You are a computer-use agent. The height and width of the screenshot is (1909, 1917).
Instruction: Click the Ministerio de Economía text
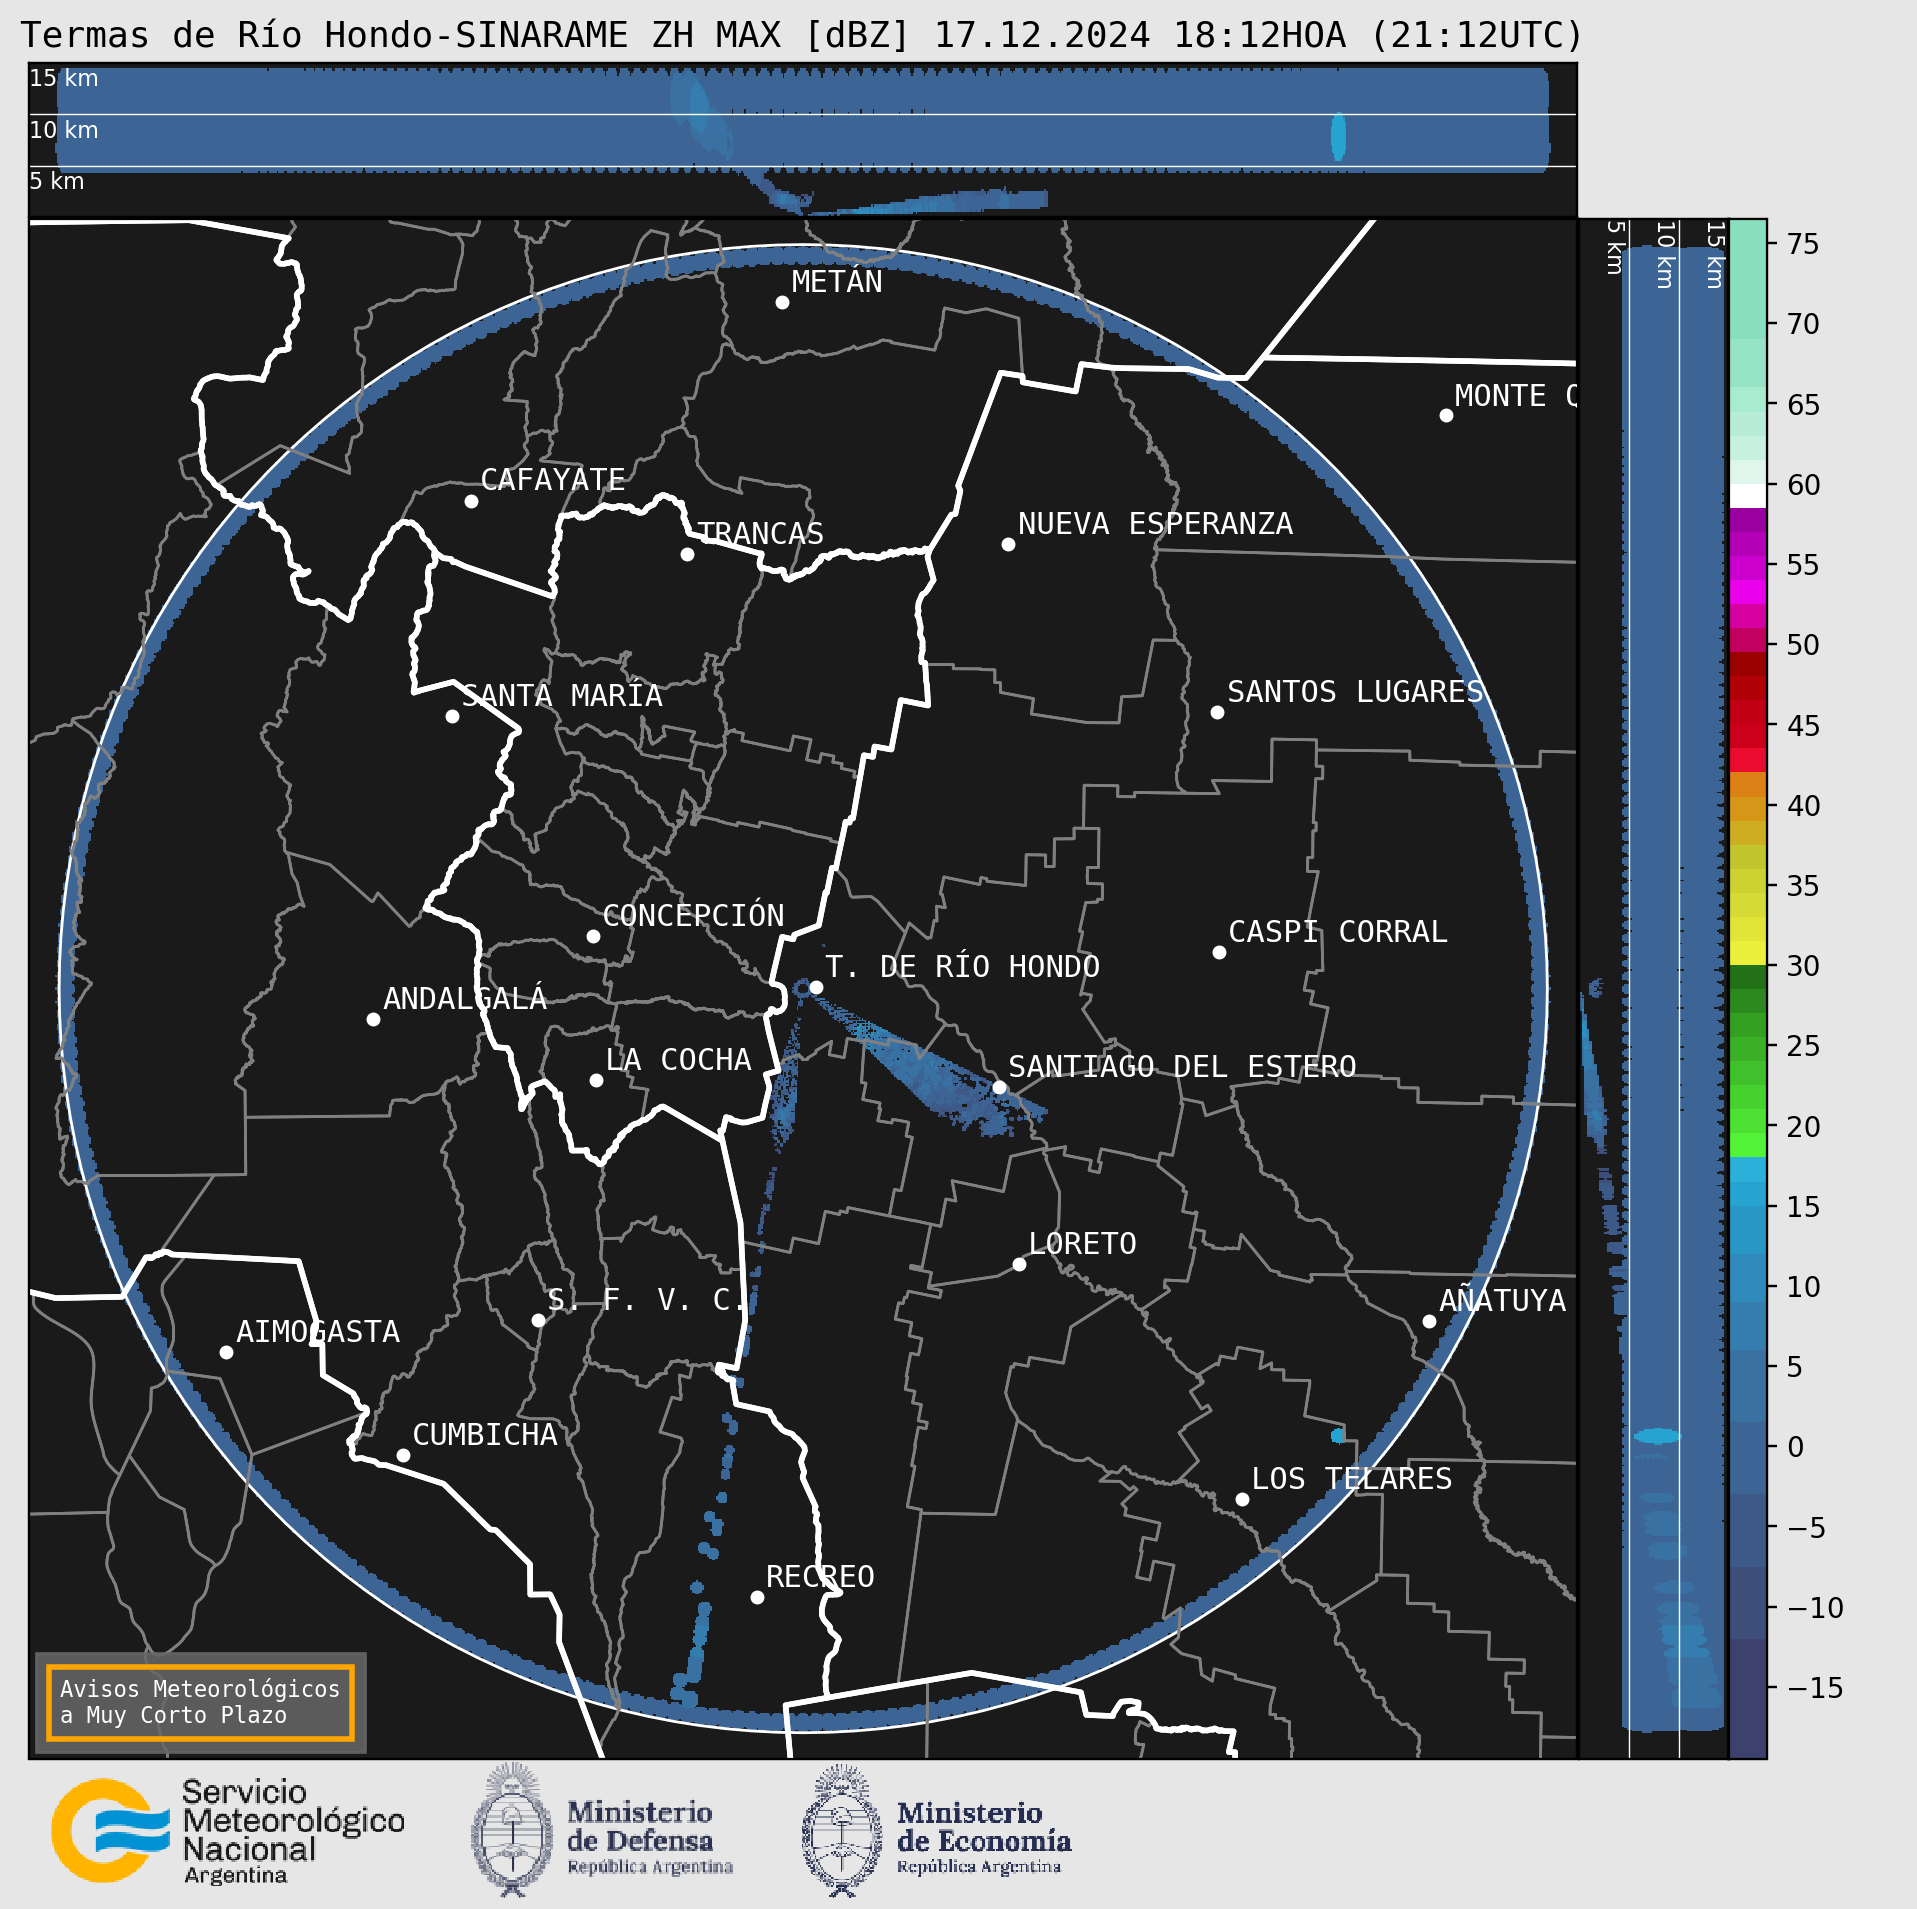point(984,1838)
